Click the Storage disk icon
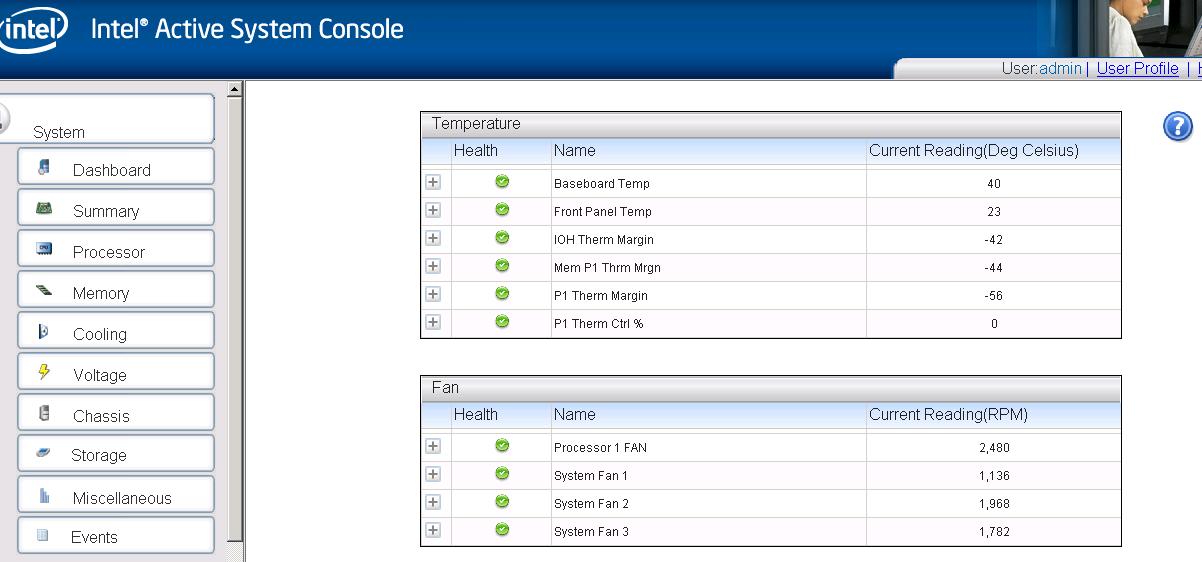 pyautogui.click(x=44, y=453)
